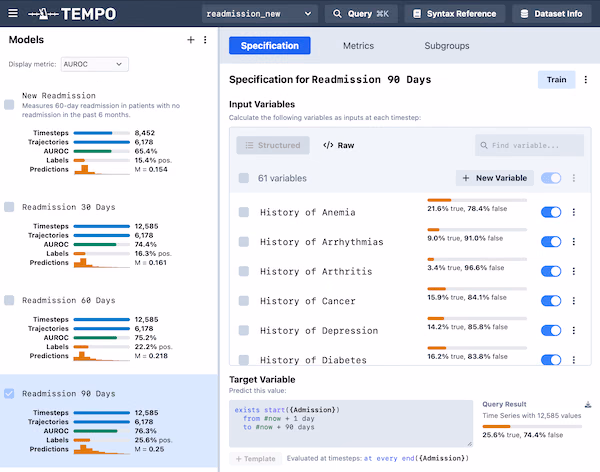Viewport: 600px width, 472px height.
Task: Open History of Cancer options menu
Action: [574, 301]
